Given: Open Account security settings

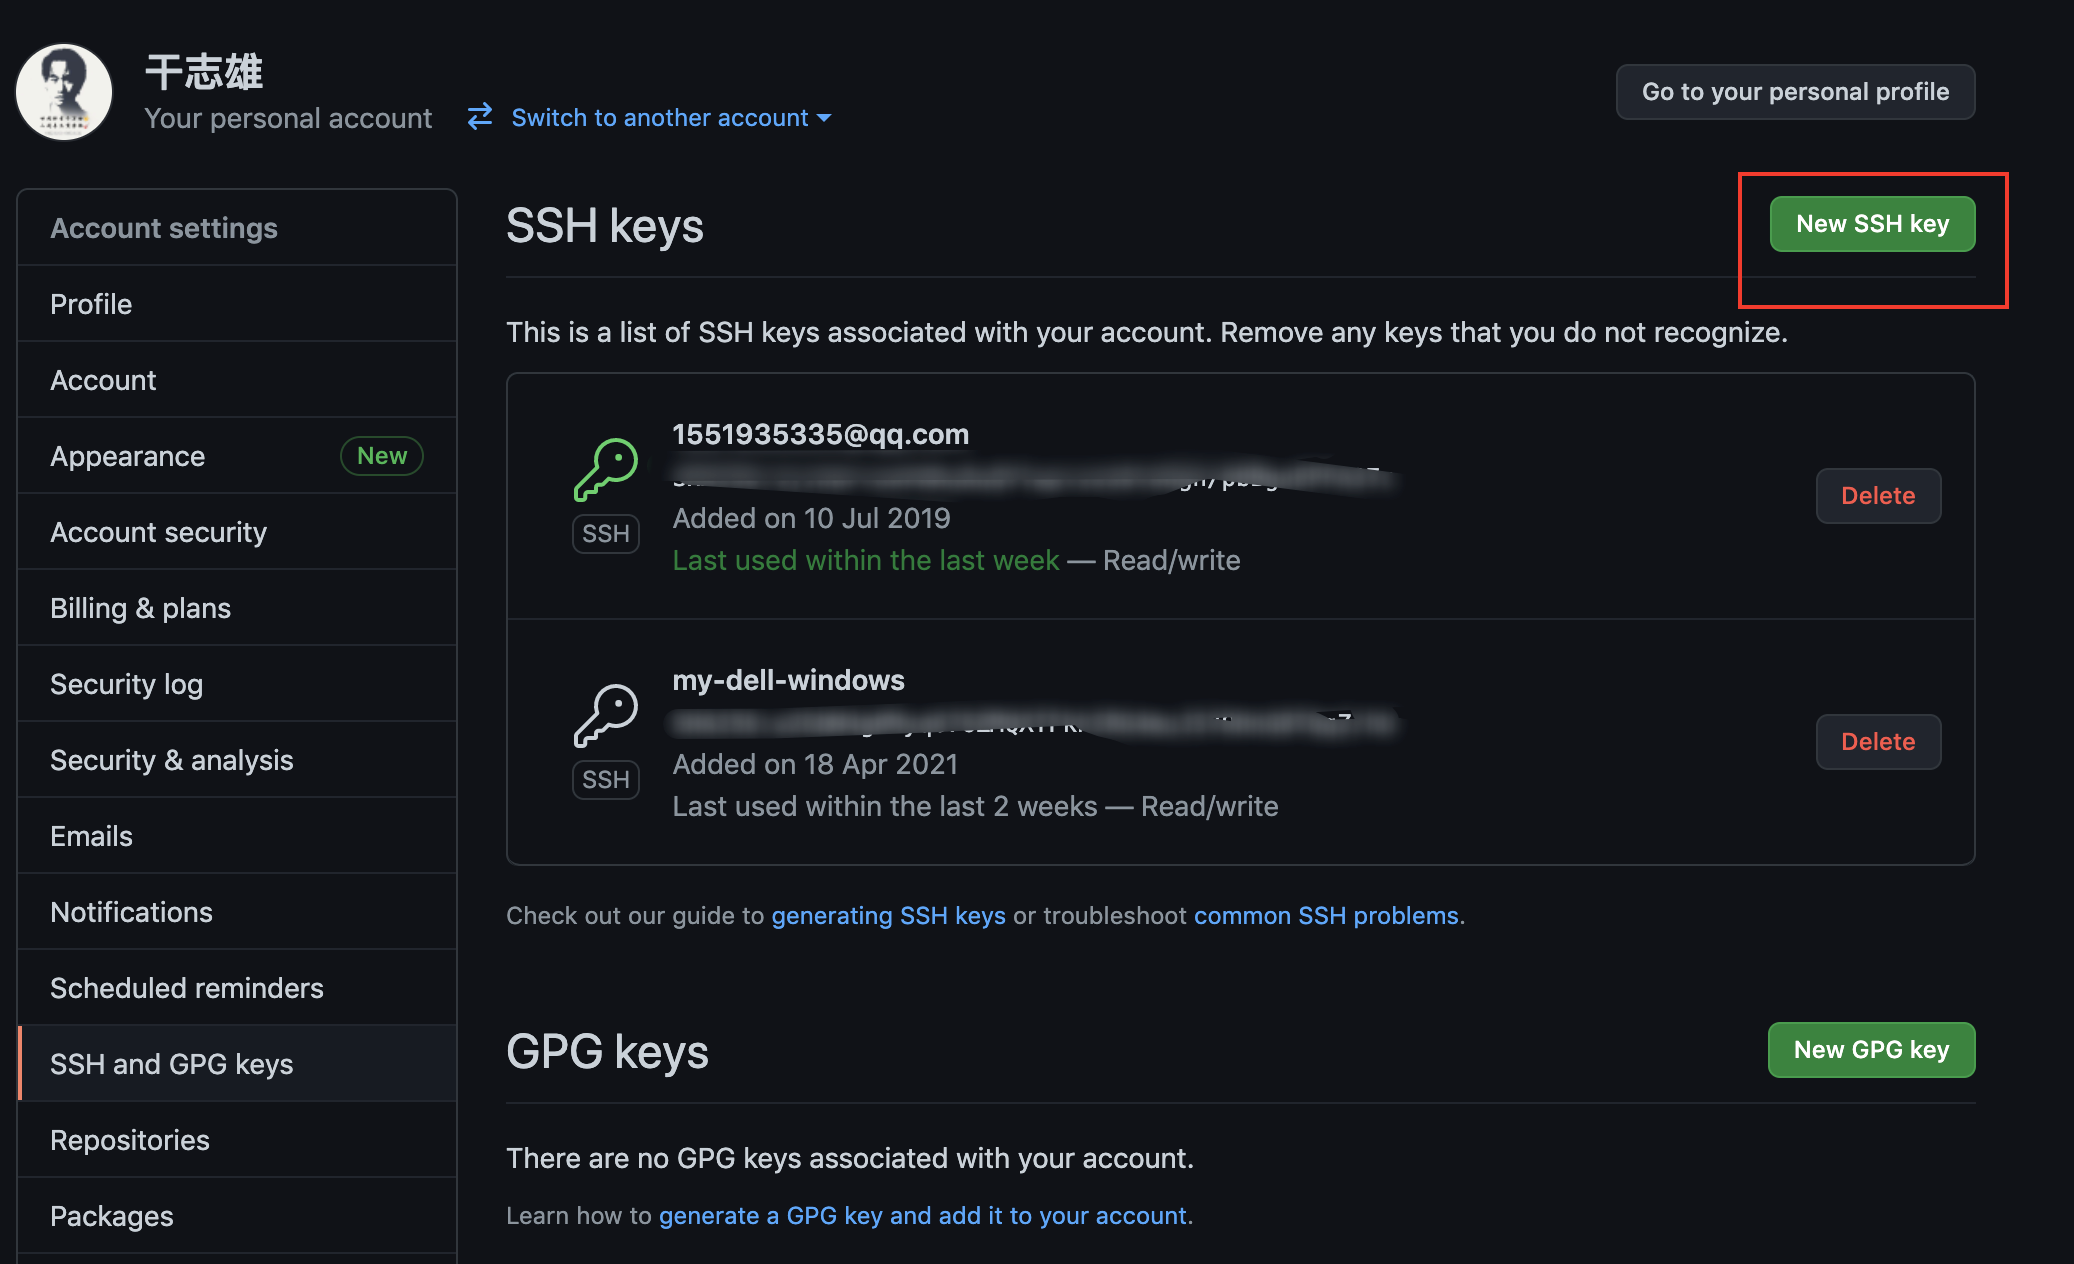Looking at the screenshot, I should pos(237,532).
